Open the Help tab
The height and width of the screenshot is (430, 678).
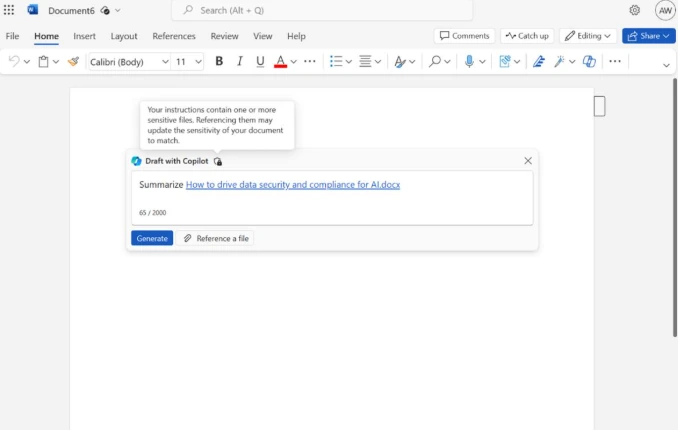[x=296, y=36]
